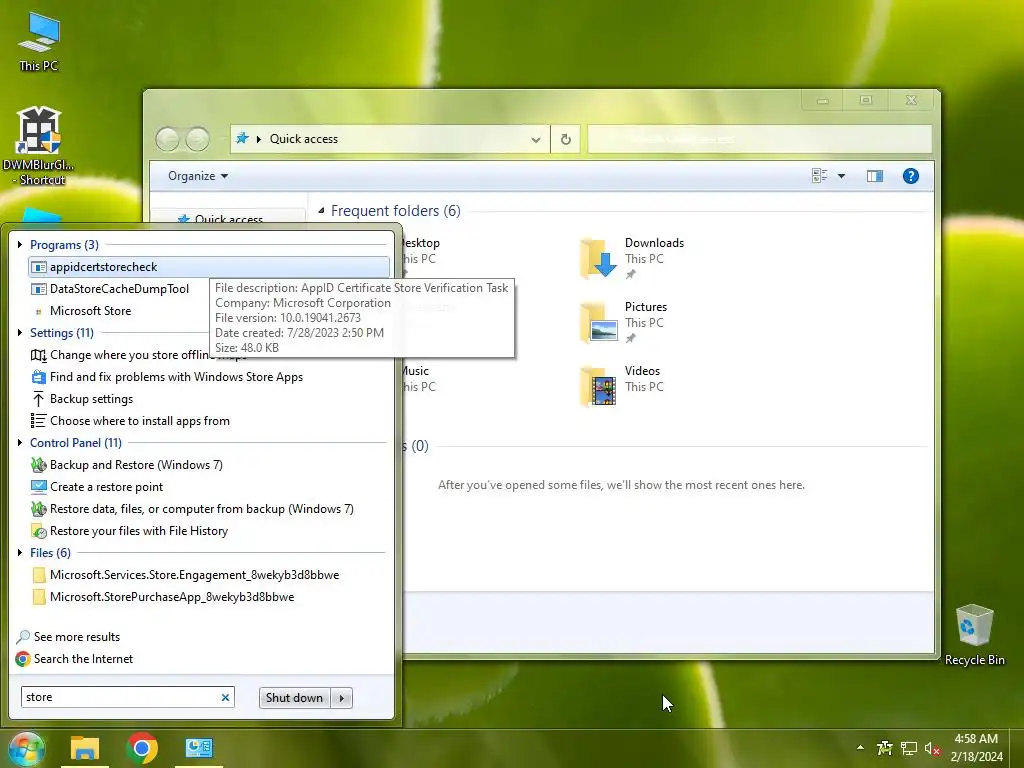Launch Google Chrome from the taskbar
The width and height of the screenshot is (1024, 768).
(x=142, y=748)
